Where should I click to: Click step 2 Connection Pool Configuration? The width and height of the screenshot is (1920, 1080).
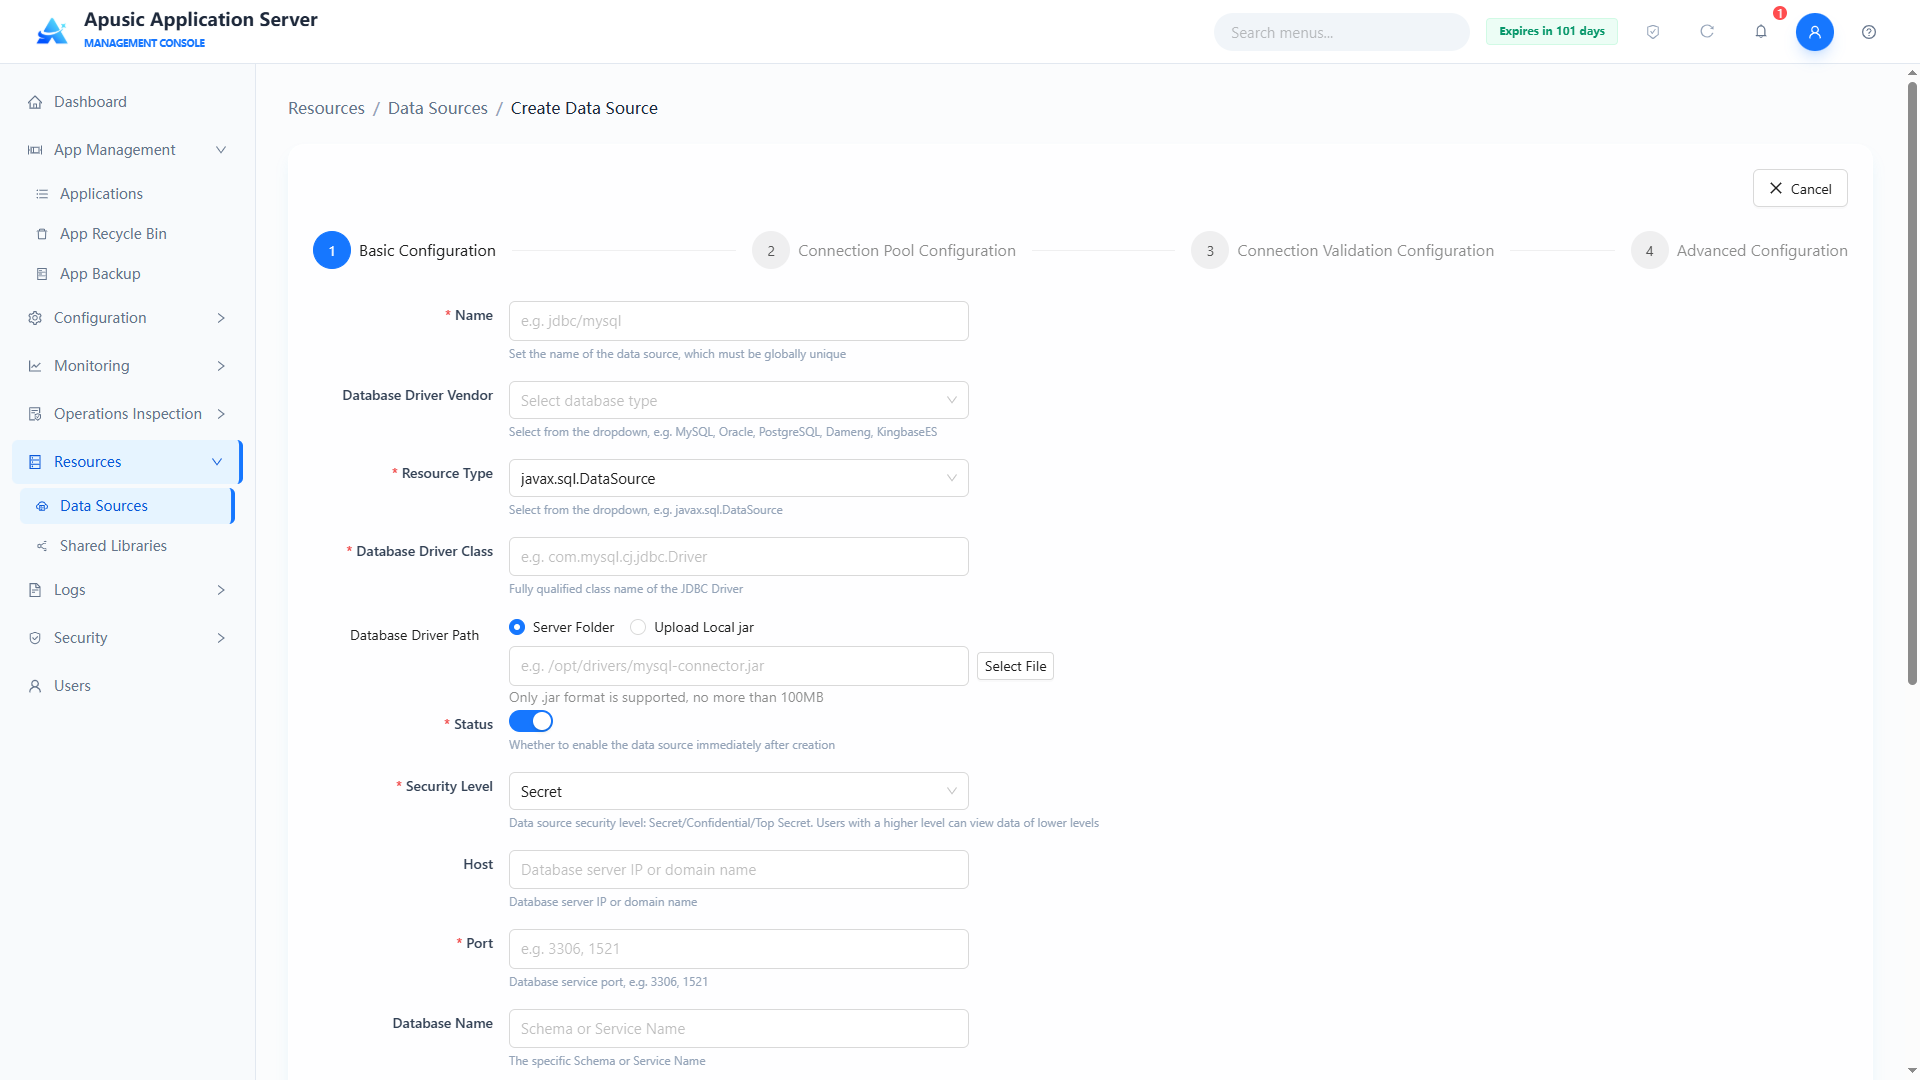[x=884, y=250]
